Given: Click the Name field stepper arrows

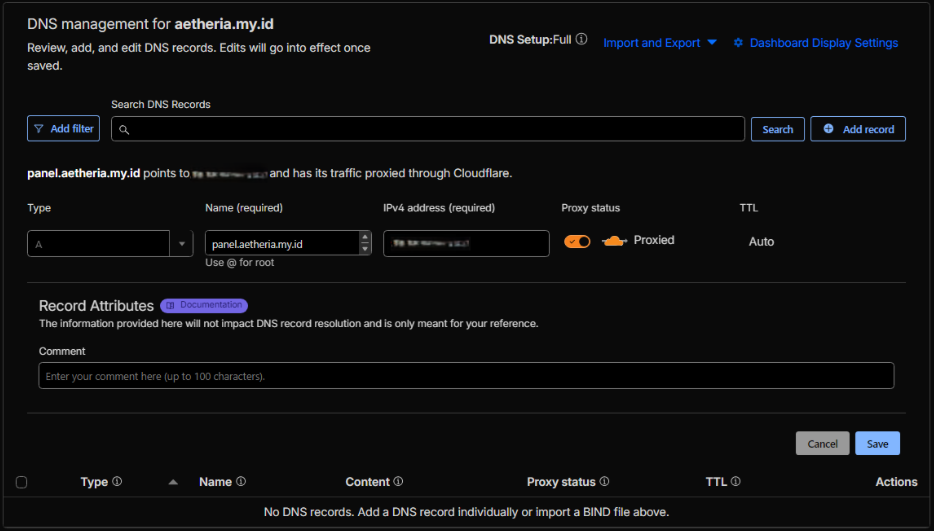Looking at the screenshot, I should tap(365, 243).
